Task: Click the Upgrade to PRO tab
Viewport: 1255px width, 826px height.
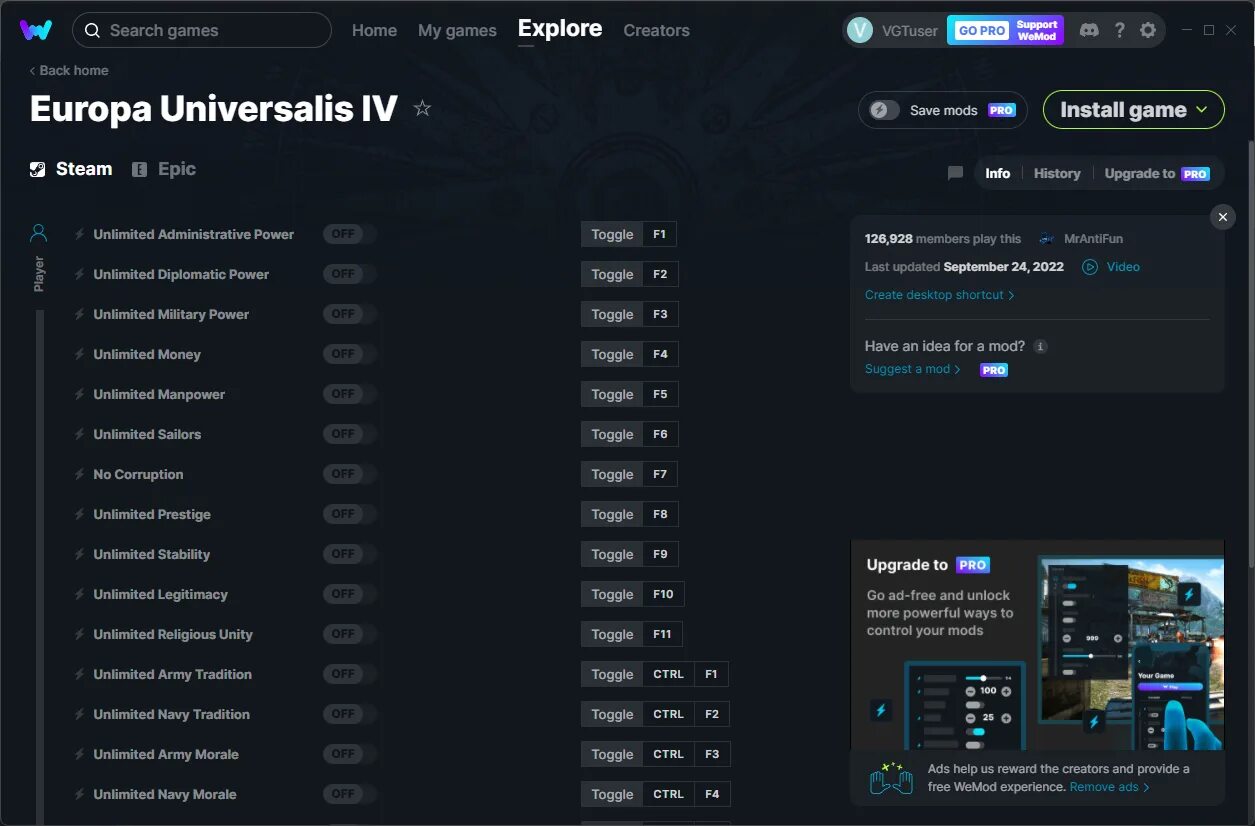Action: tap(1157, 173)
